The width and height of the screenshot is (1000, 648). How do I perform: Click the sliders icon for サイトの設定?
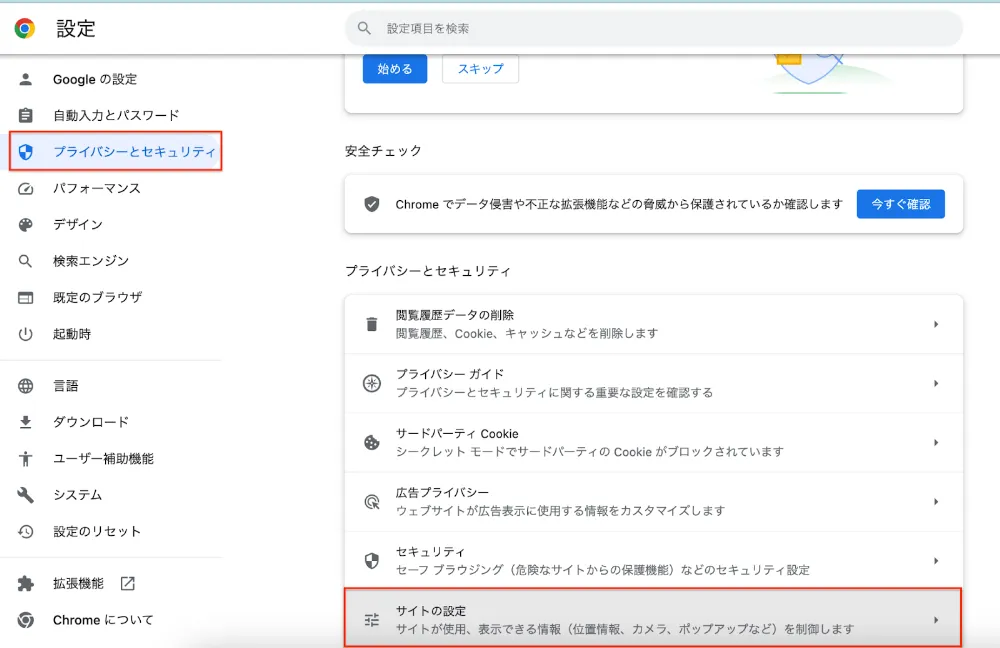(x=372, y=620)
